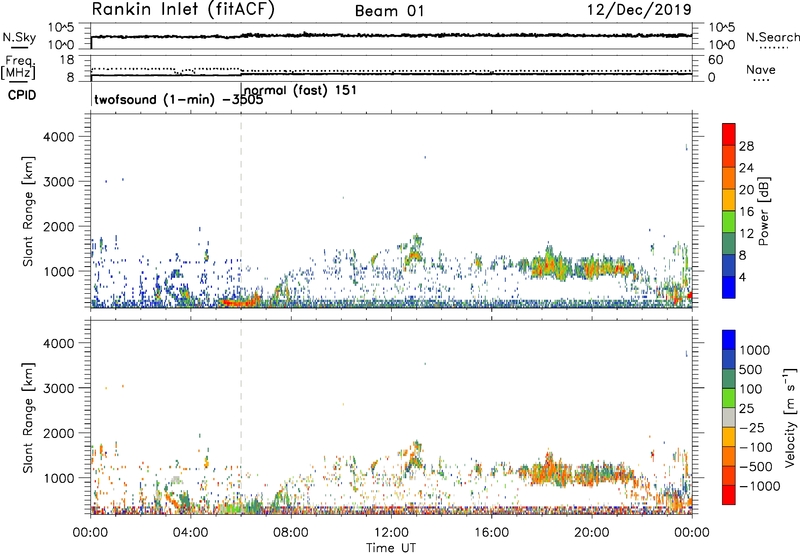Click the date '12/Dec/2019'
This screenshot has height=554, width=800.
click(639, 10)
